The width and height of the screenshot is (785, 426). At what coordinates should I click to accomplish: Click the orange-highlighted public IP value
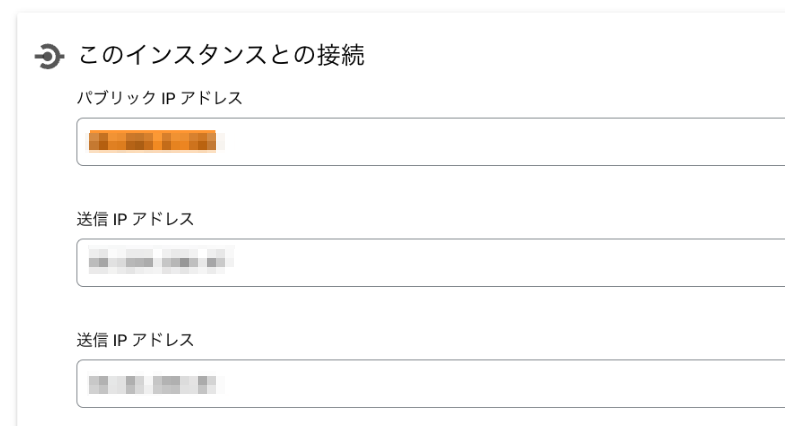(152, 141)
